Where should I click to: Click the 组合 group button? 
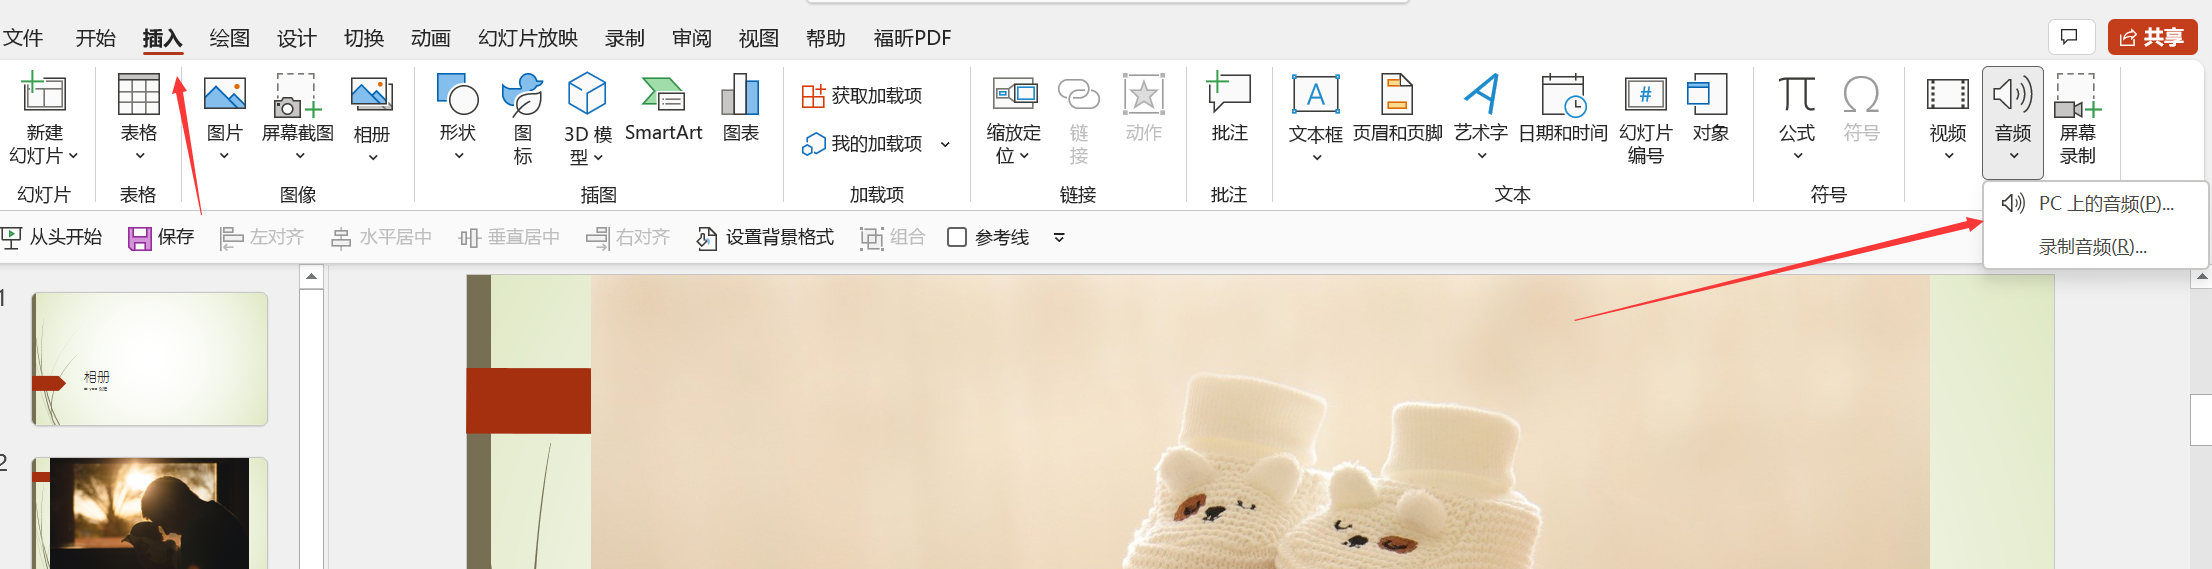point(892,237)
